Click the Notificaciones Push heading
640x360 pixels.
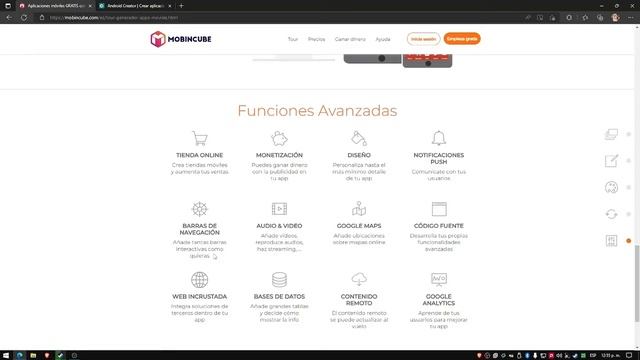point(439,158)
